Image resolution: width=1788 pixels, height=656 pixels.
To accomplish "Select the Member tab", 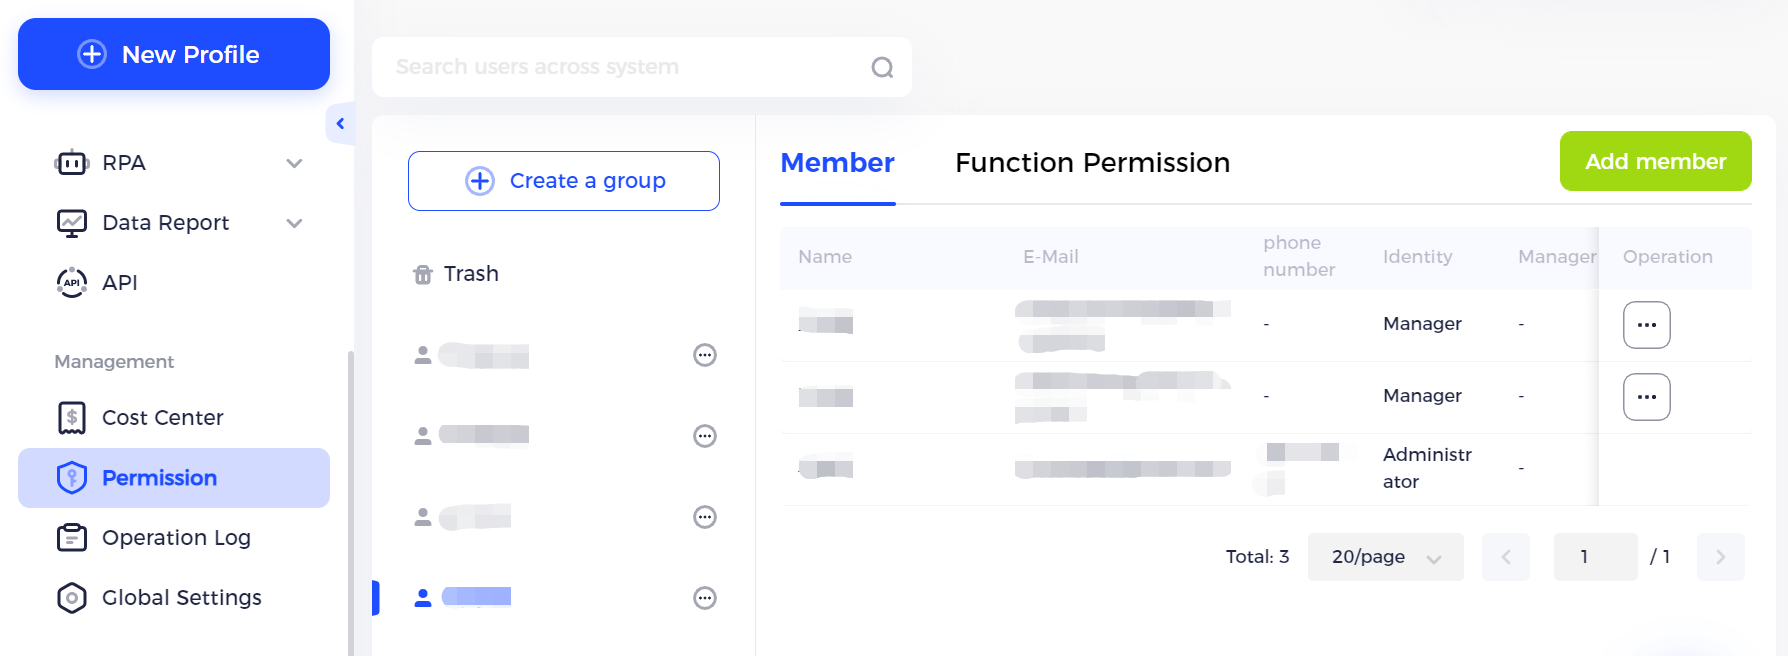I will coord(837,163).
